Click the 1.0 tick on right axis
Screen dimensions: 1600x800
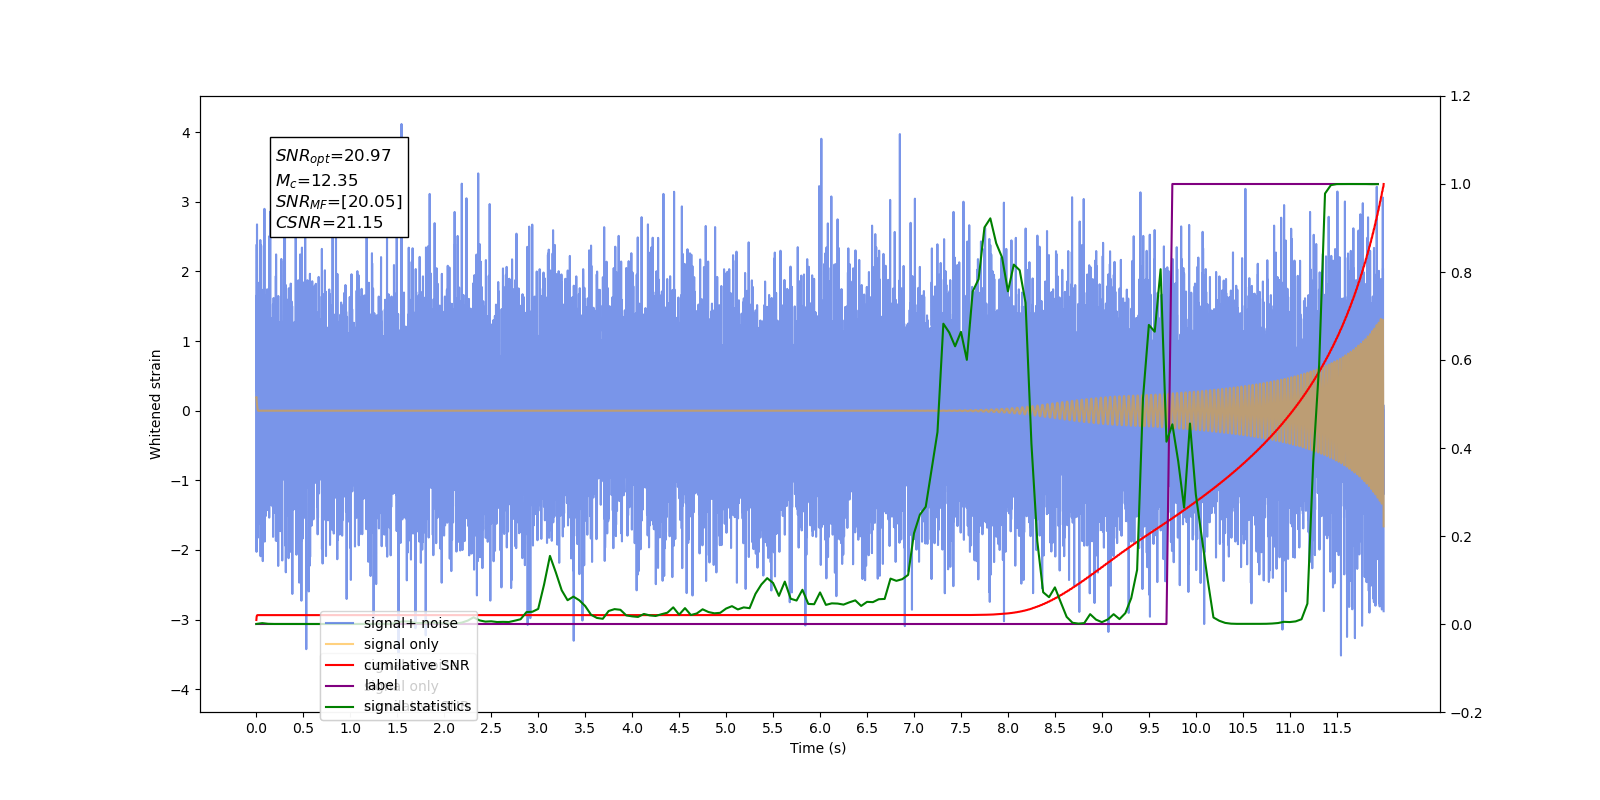coord(1461,185)
